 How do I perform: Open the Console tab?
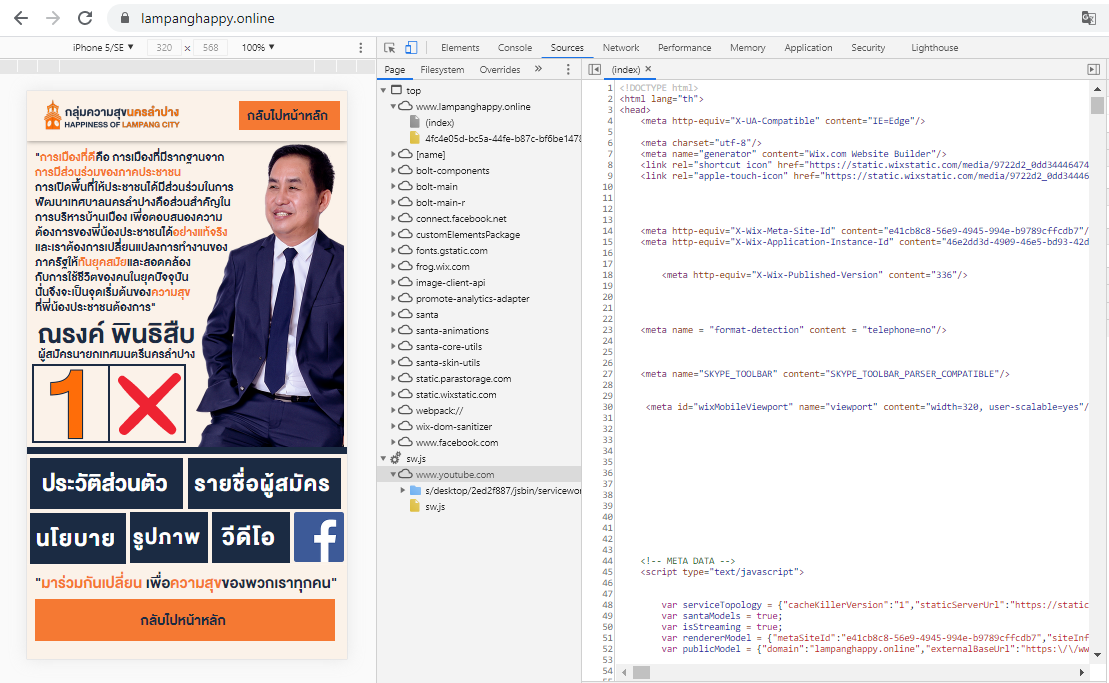click(515, 48)
